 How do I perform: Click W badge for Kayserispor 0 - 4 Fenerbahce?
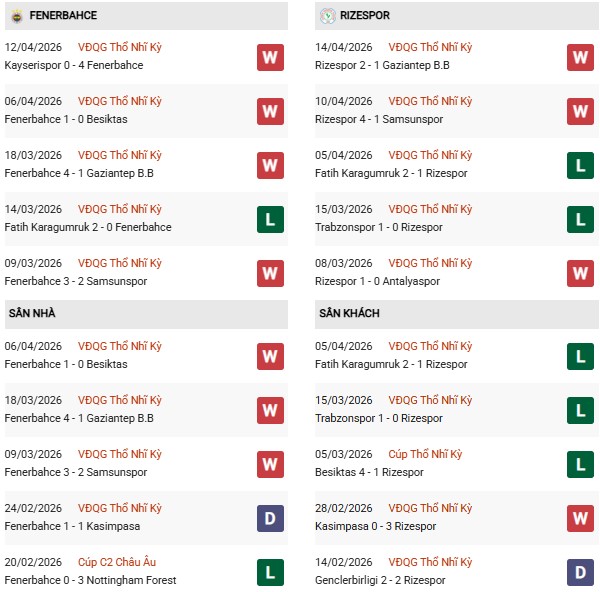tap(270, 57)
